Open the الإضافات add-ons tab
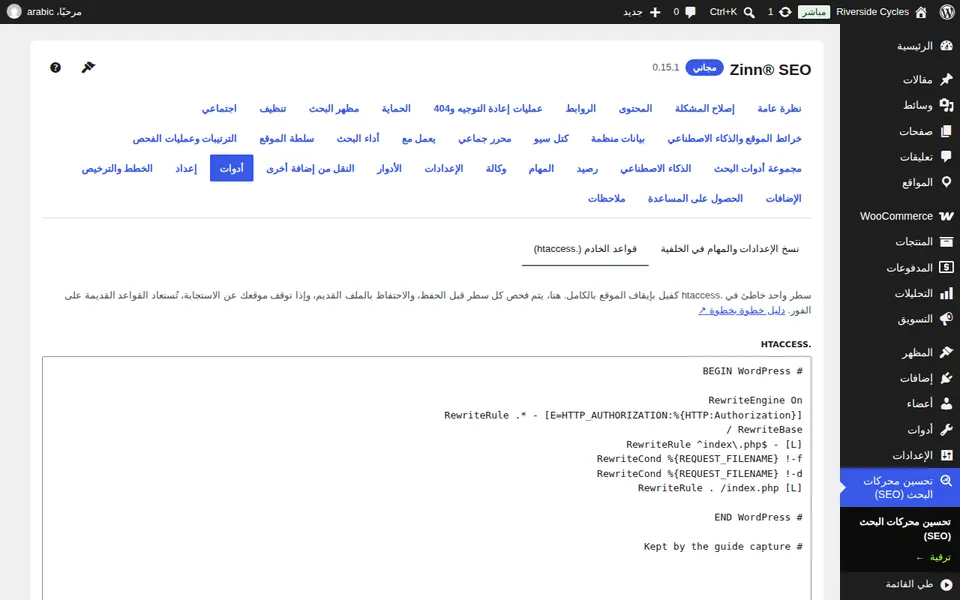Image resolution: width=960 pixels, height=600 pixels. pyautogui.click(x=784, y=198)
